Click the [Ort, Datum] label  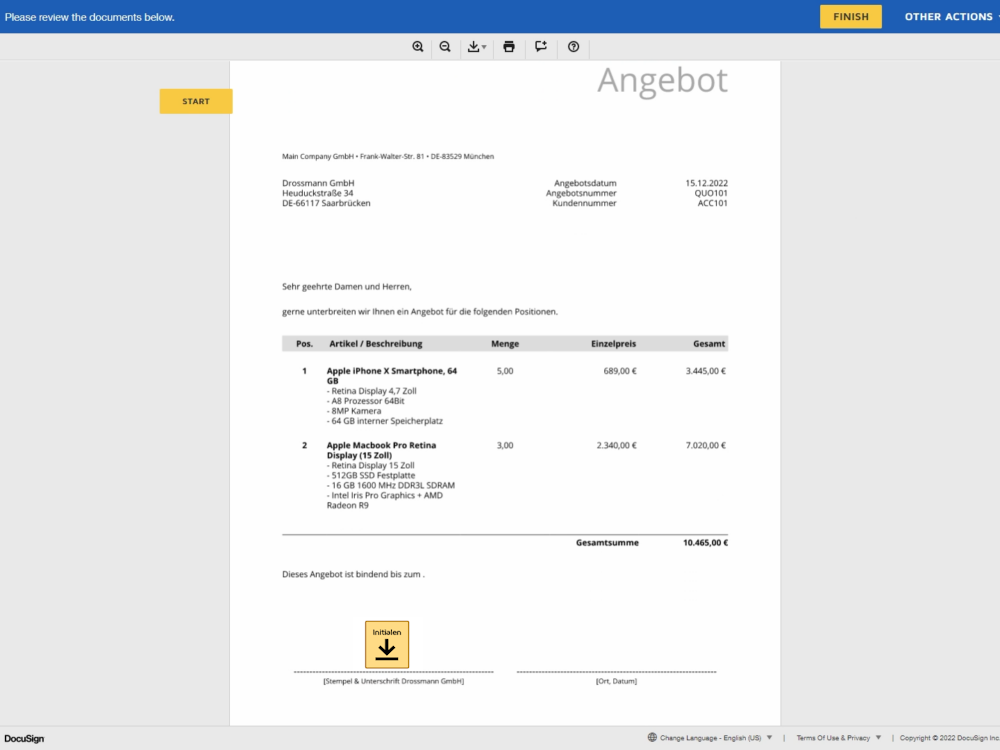pyautogui.click(x=616, y=681)
